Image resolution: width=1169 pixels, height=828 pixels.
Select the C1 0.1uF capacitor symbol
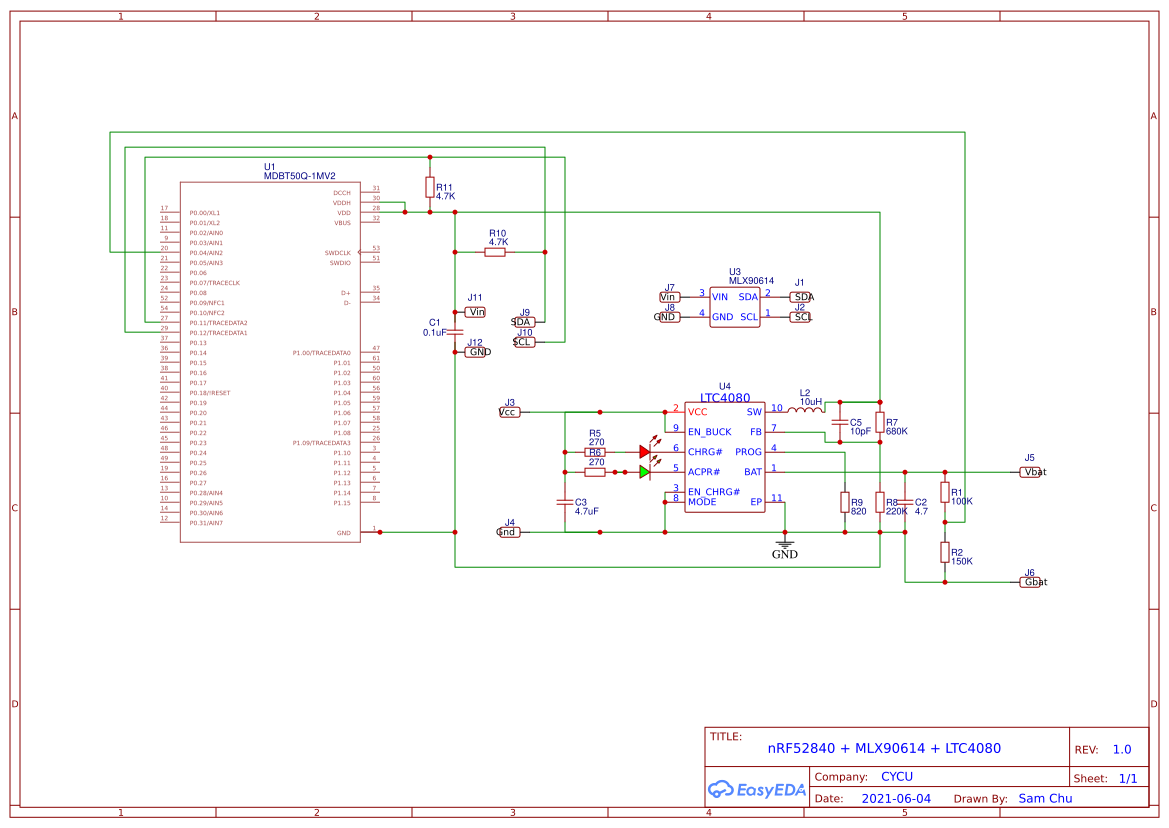coord(455,330)
